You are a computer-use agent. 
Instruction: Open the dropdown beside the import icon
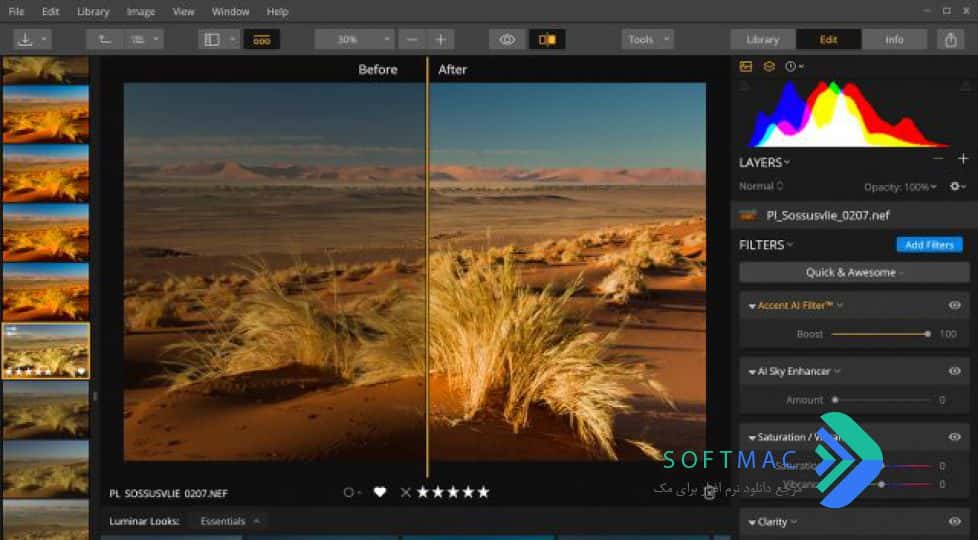44,39
